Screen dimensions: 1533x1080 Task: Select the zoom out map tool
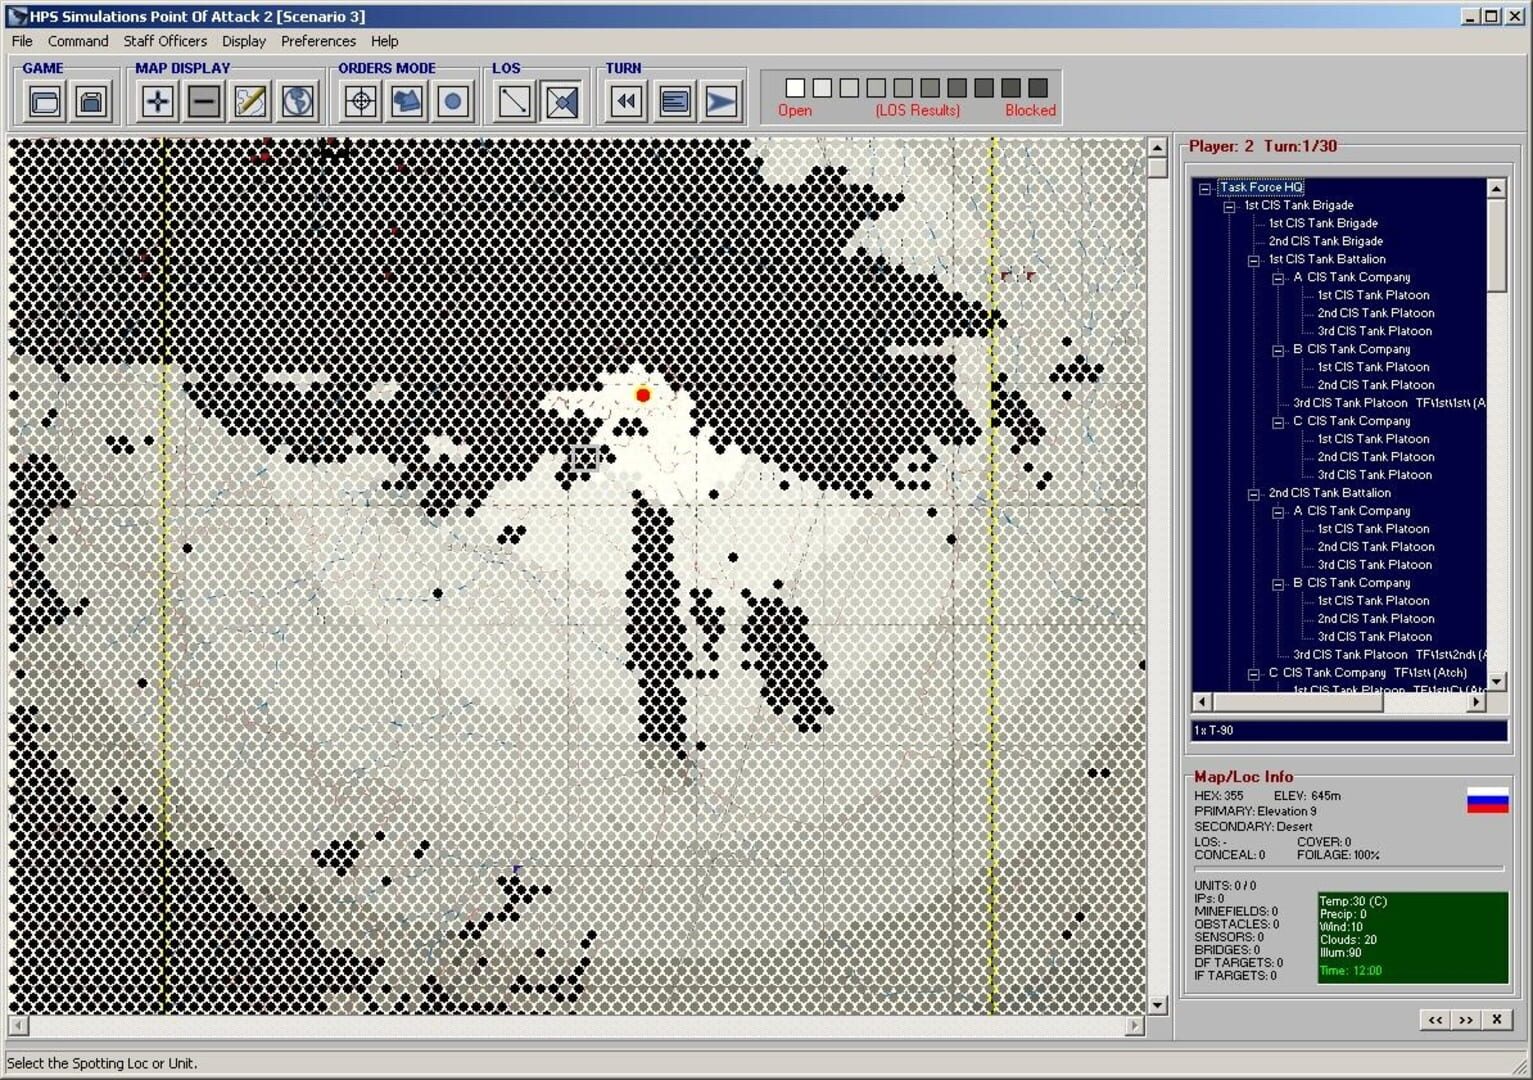(203, 100)
